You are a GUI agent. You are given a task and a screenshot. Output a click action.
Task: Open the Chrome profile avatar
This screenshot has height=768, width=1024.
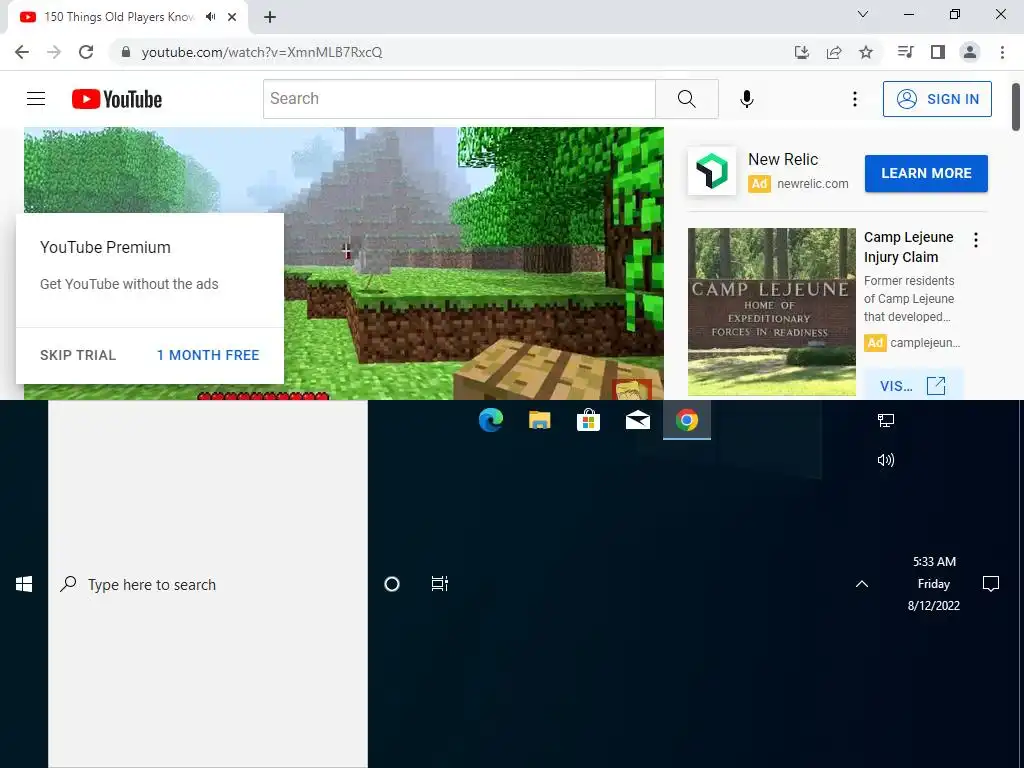tap(970, 52)
